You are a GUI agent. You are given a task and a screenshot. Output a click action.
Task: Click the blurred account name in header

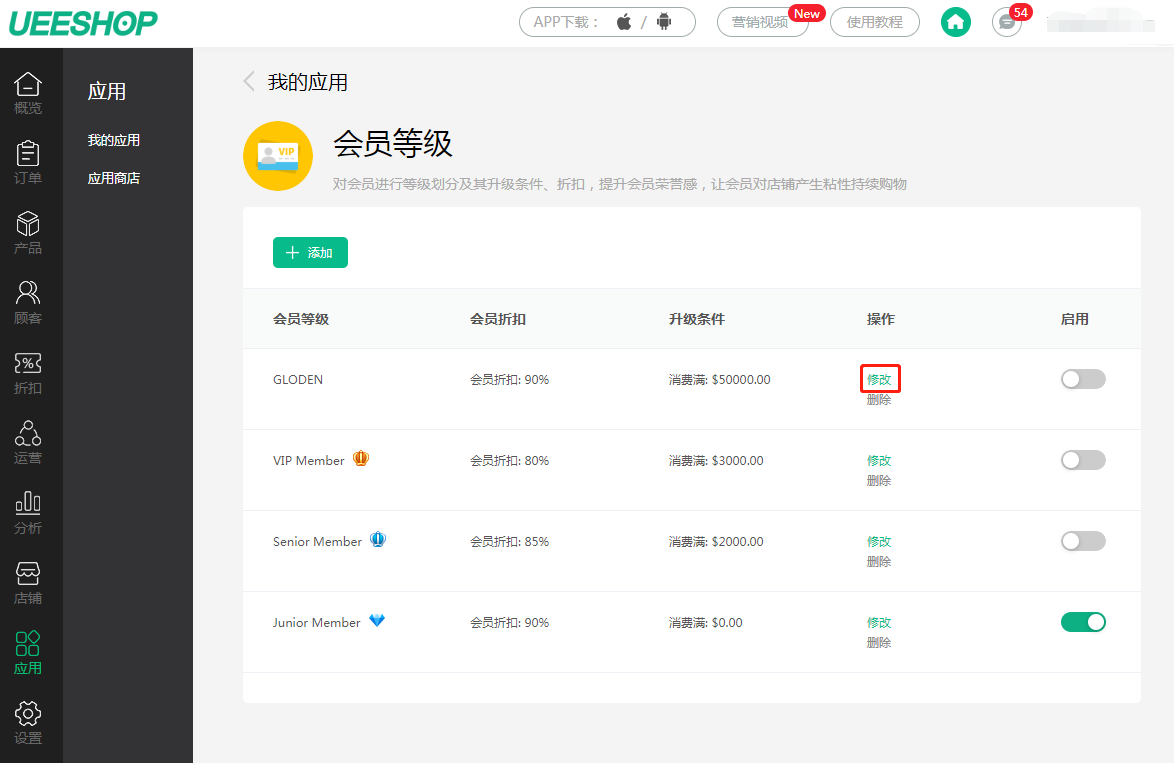click(1101, 22)
